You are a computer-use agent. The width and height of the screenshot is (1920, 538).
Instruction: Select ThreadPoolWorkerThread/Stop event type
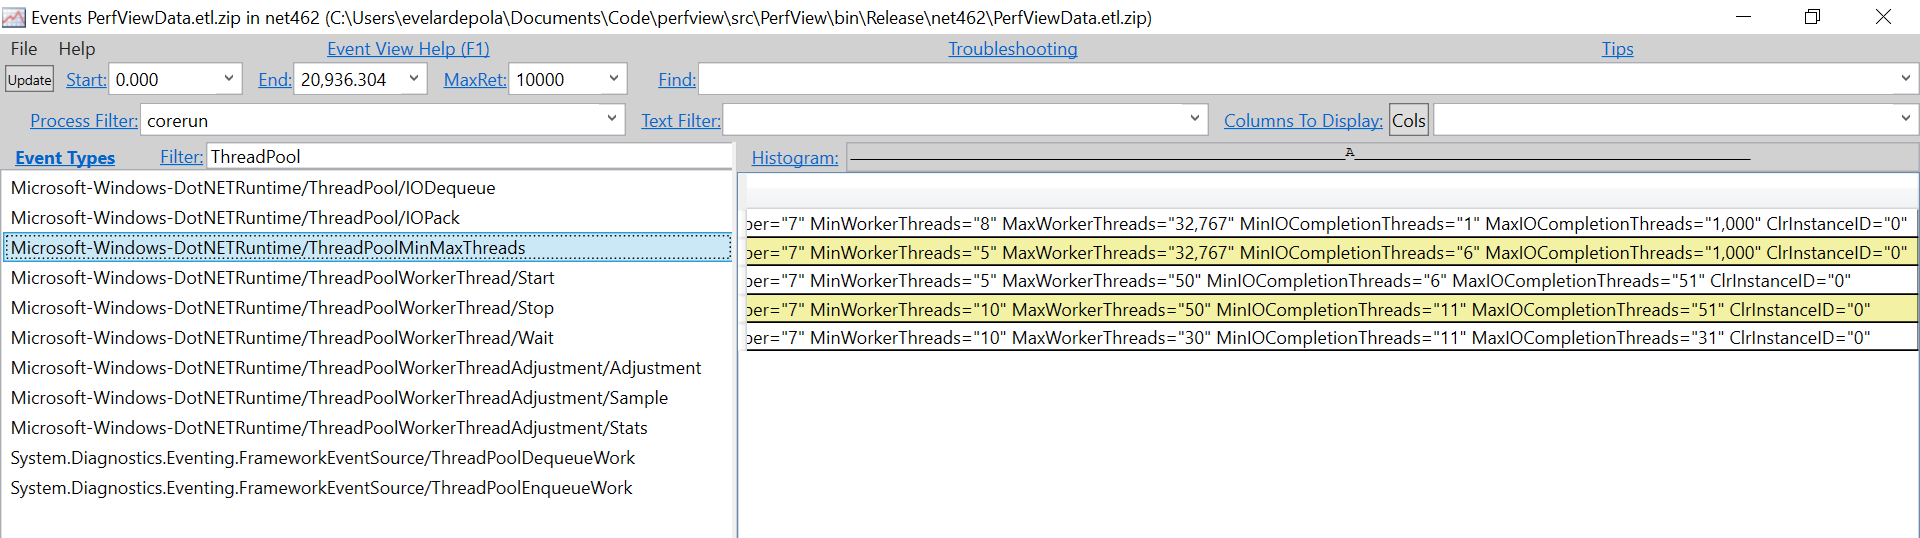(x=282, y=308)
